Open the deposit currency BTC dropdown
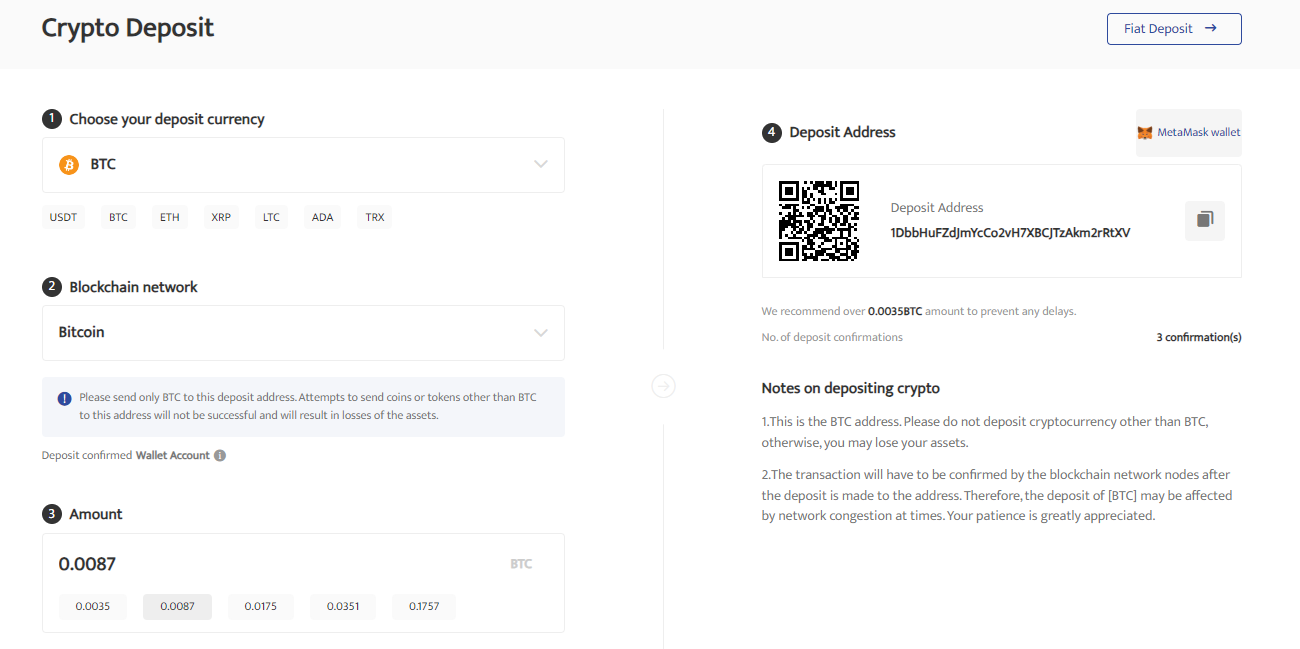The width and height of the screenshot is (1300, 649). (x=303, y=164)
